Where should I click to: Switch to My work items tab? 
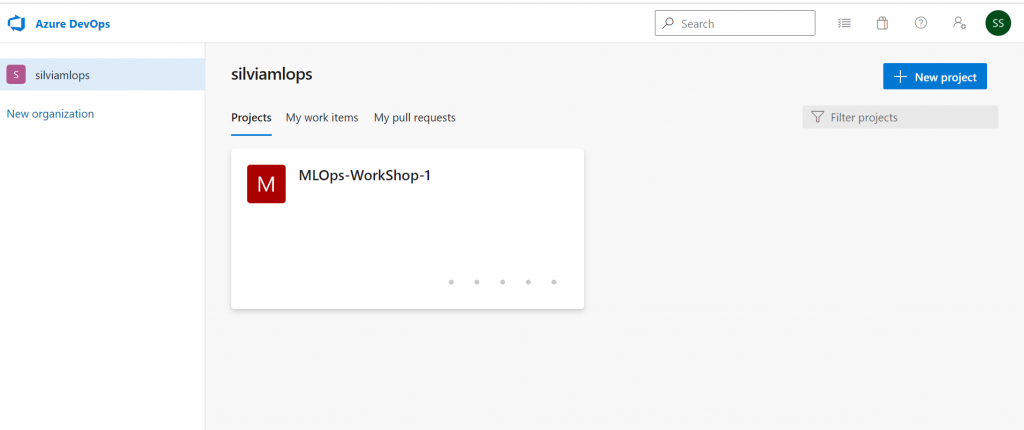pos(322,118)
